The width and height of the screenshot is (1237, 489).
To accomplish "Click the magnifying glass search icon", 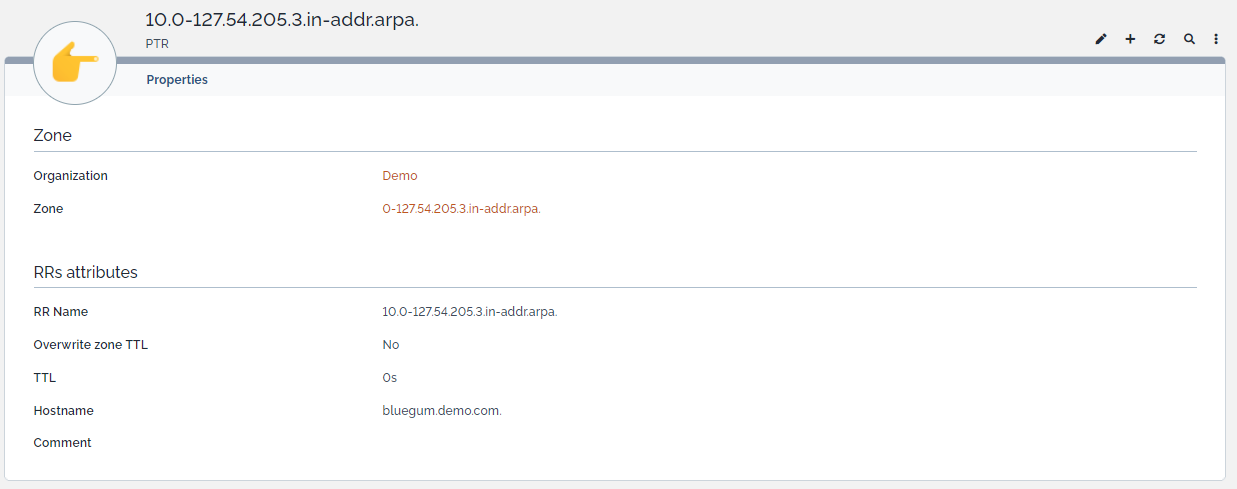I will [x=1189, y=39].
